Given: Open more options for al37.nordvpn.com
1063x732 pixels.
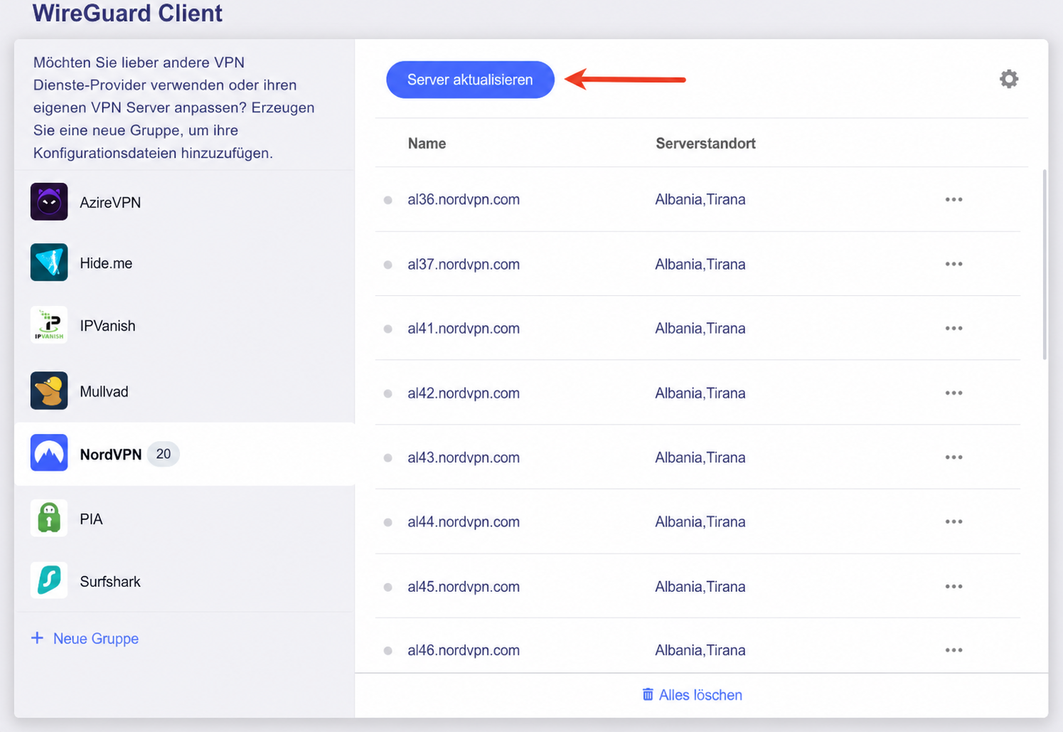Looking at the screenshot, I should pyautogui.click(x=954, y=264).
